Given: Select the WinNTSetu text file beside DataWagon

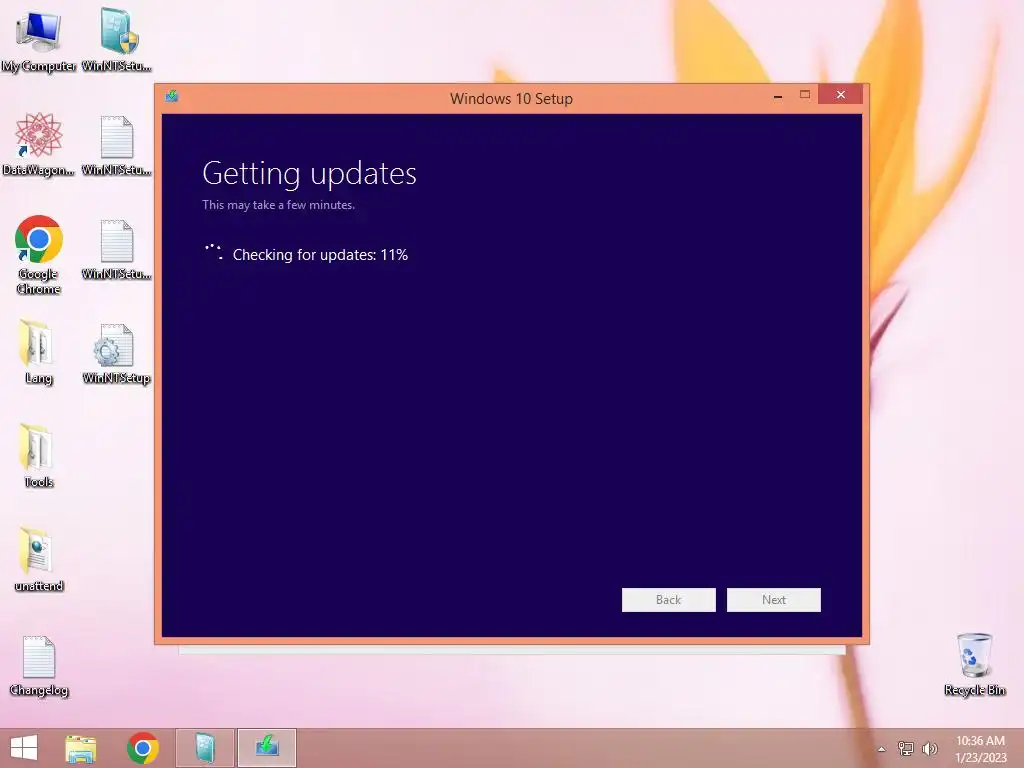Looking at the screenshot, I should pos(117,146).
